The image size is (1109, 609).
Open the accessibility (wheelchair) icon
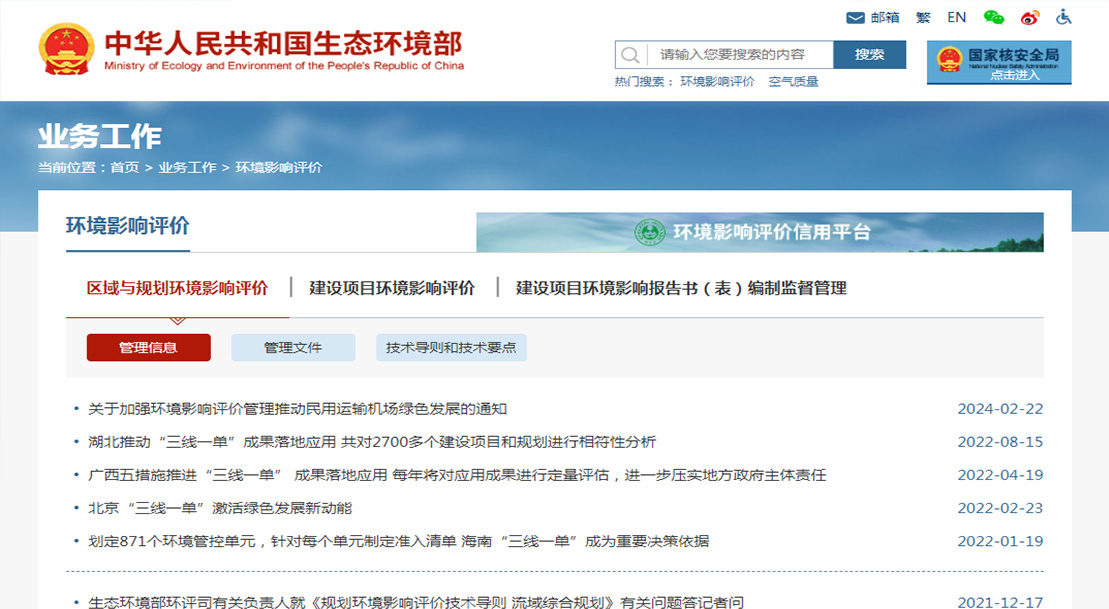(x=1062, y=17)
